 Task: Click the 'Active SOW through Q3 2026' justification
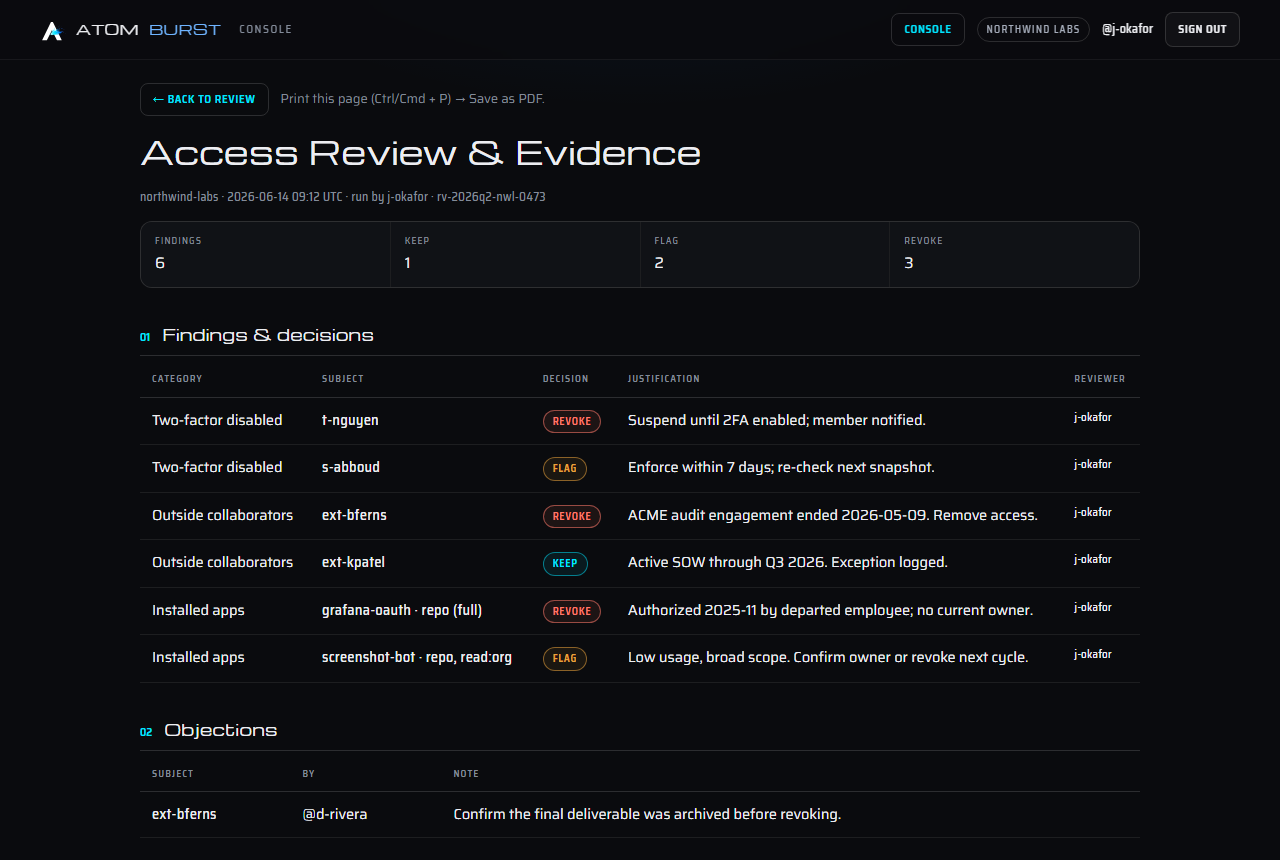788,562
